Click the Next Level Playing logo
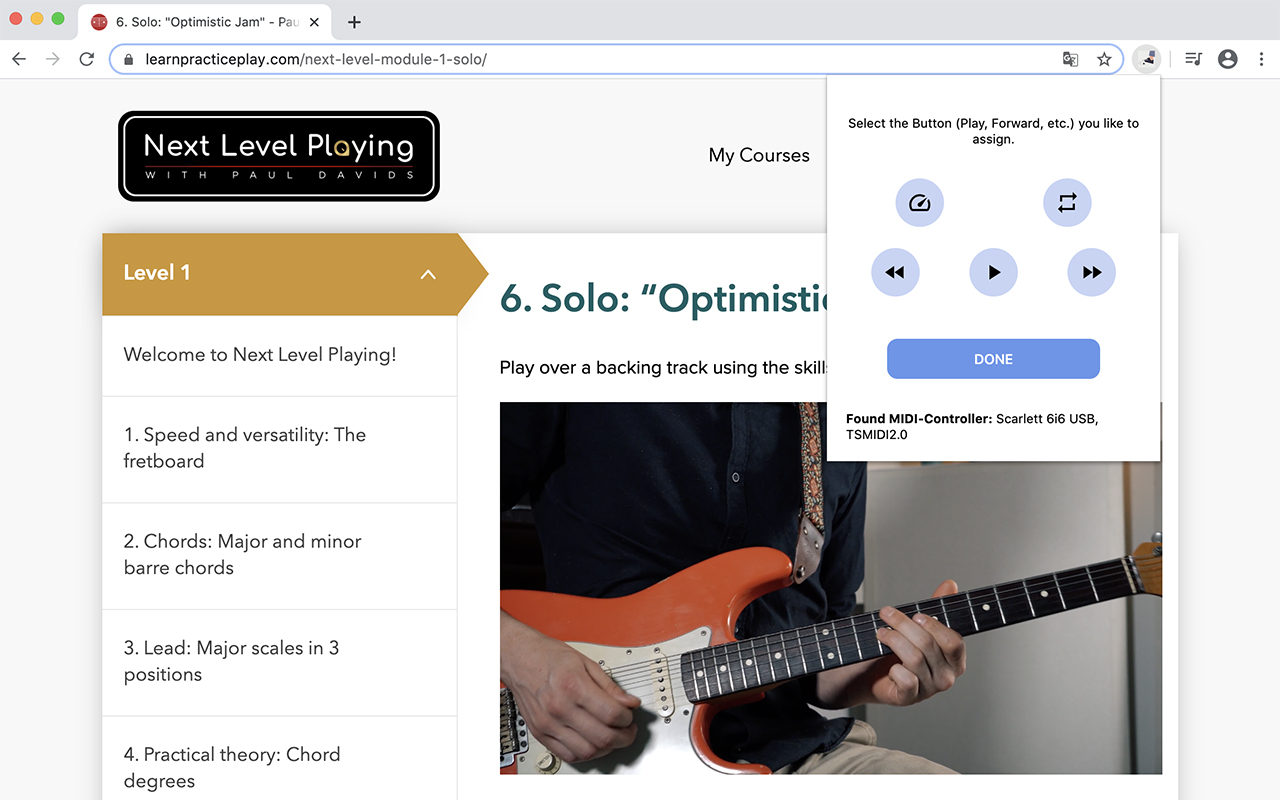This screenshot has width=1280, height=800. click(279, 156)
